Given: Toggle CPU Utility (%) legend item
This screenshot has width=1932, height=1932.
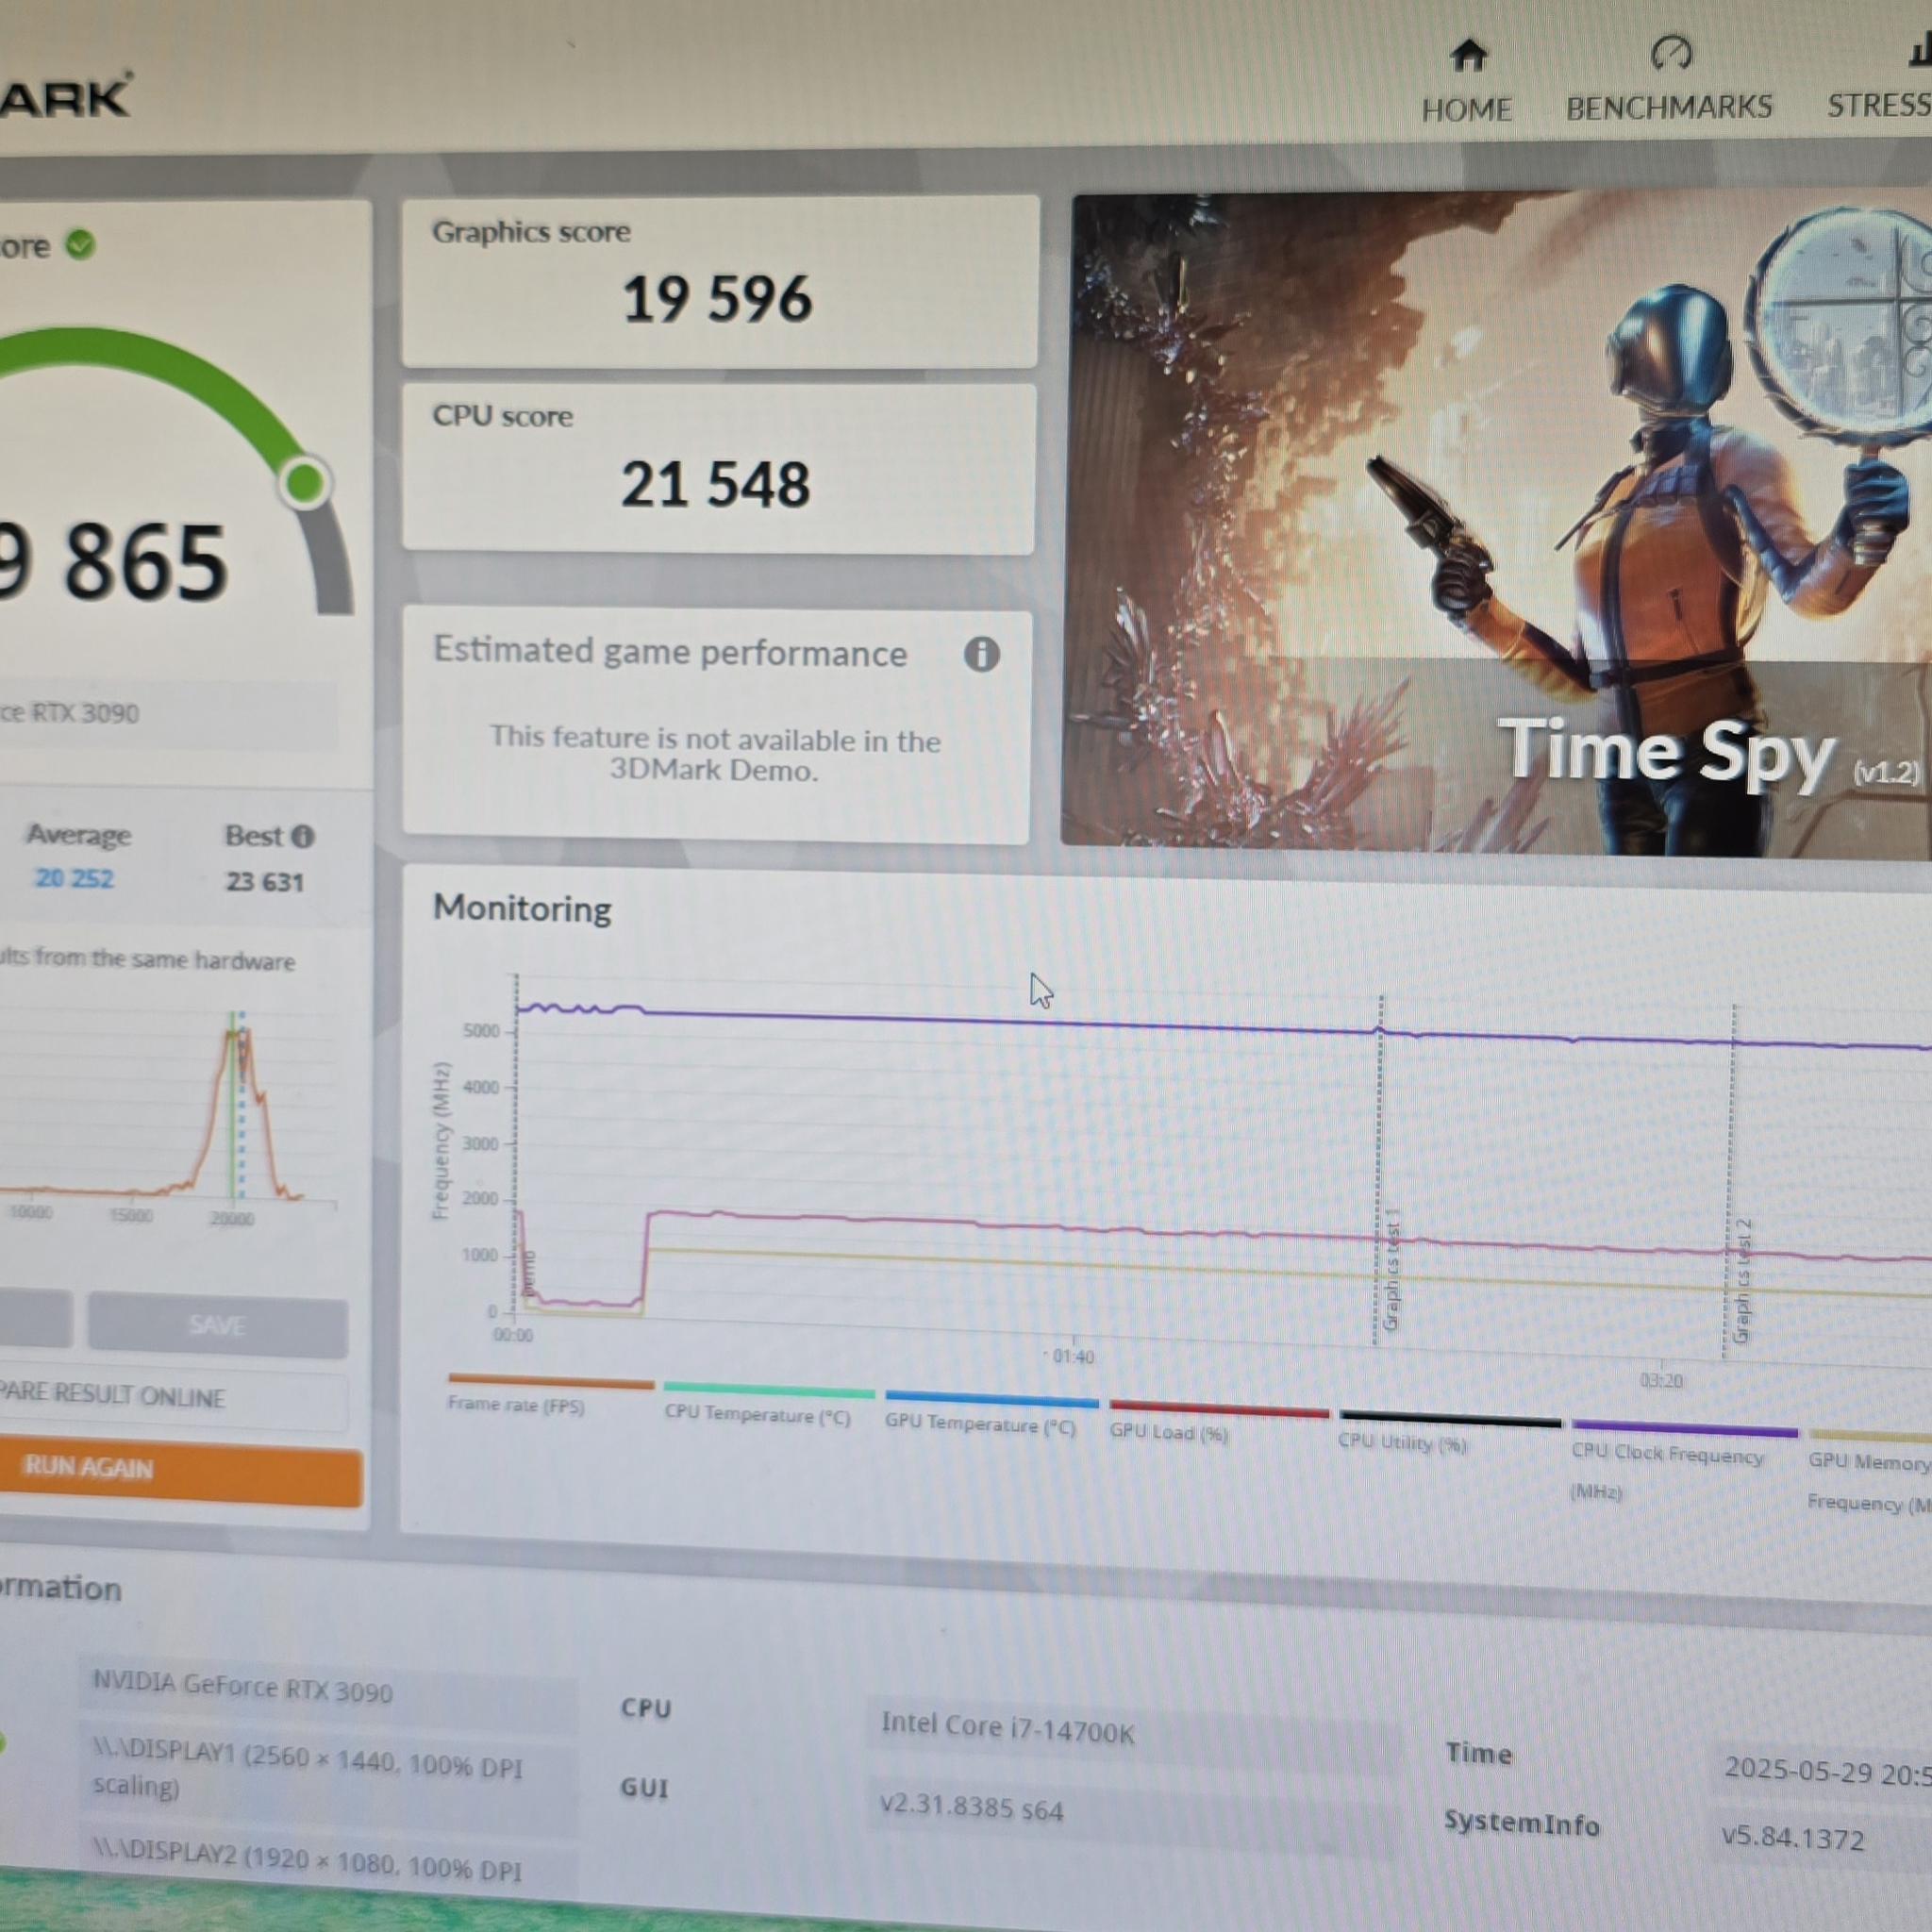Looking at the screenshot, I should pos(1449,1432).
